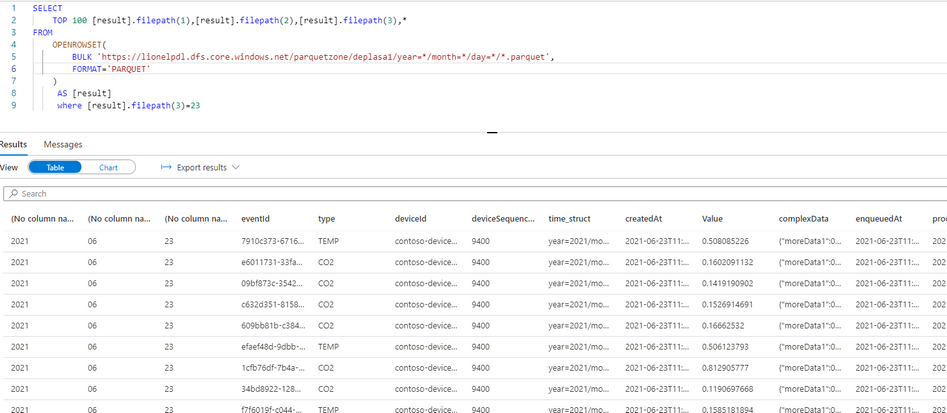
Task: Click the Export results arrow icon
Action: (x=166, y=167)
